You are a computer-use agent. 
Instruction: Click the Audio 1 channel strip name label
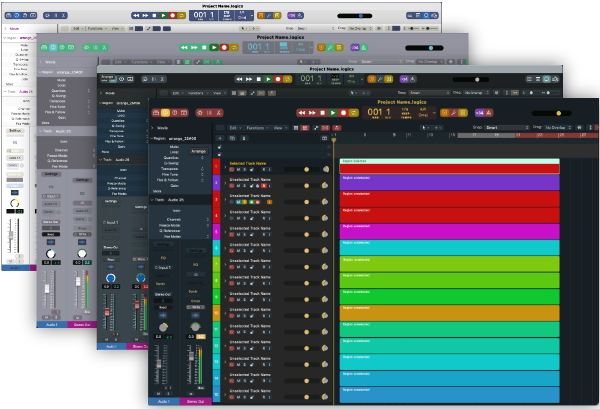pyautogui.click(x=164, y=401)
